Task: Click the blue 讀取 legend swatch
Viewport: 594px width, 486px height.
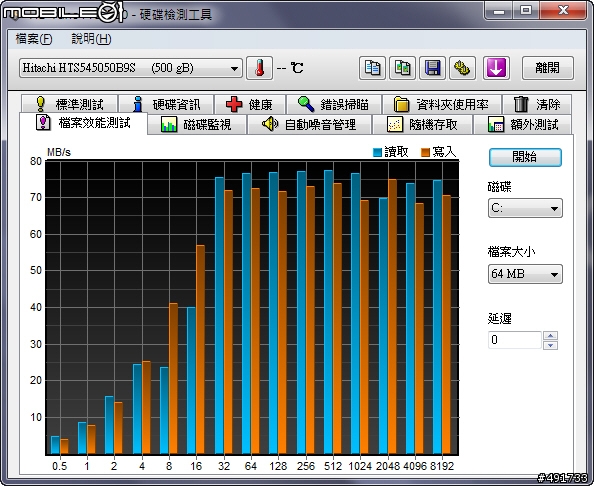Action: [377, 152]
